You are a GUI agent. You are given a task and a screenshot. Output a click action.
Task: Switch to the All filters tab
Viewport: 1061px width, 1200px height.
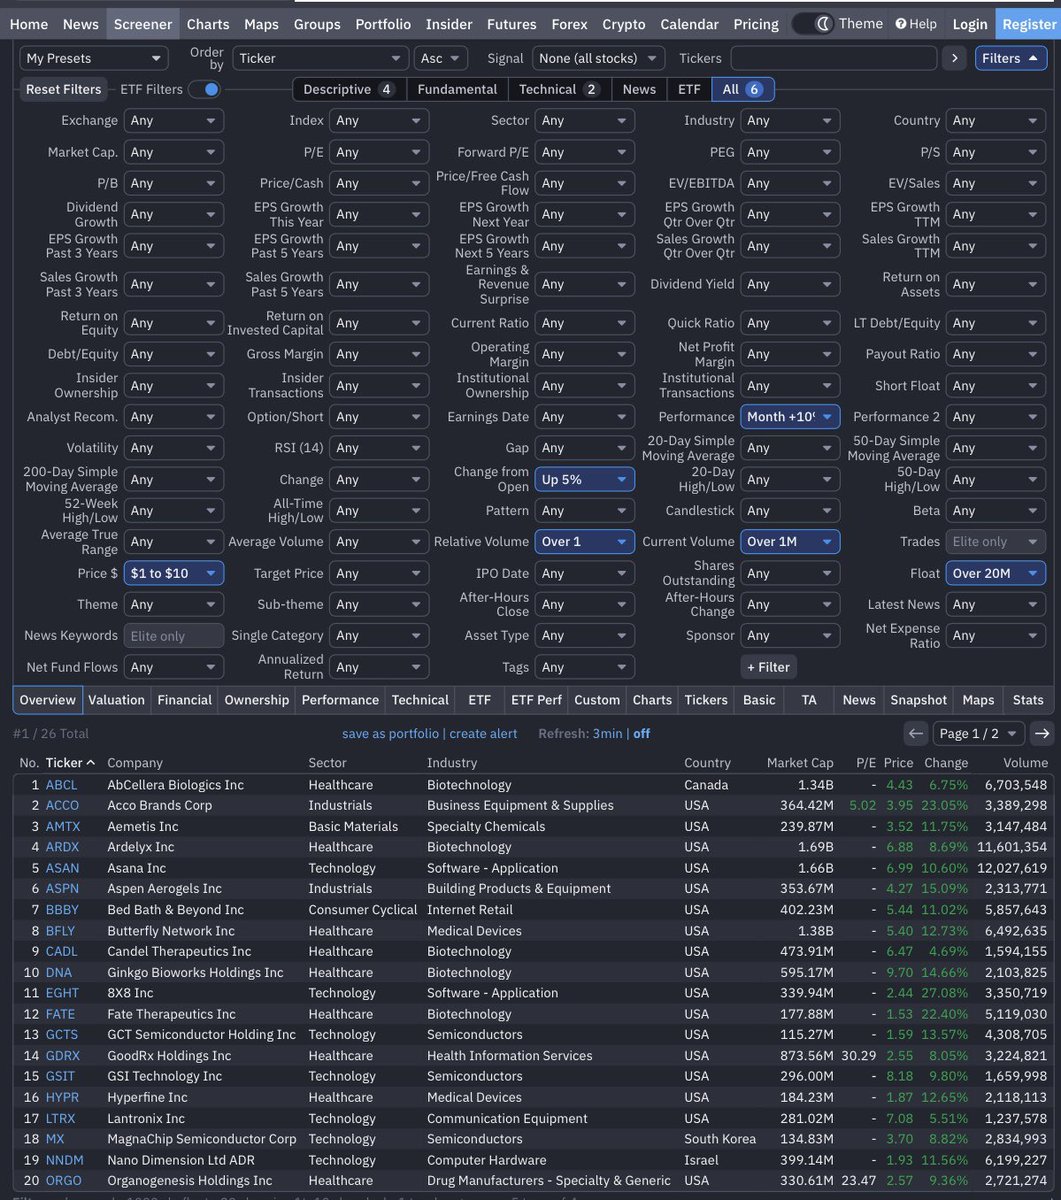(x=742, y=89)
